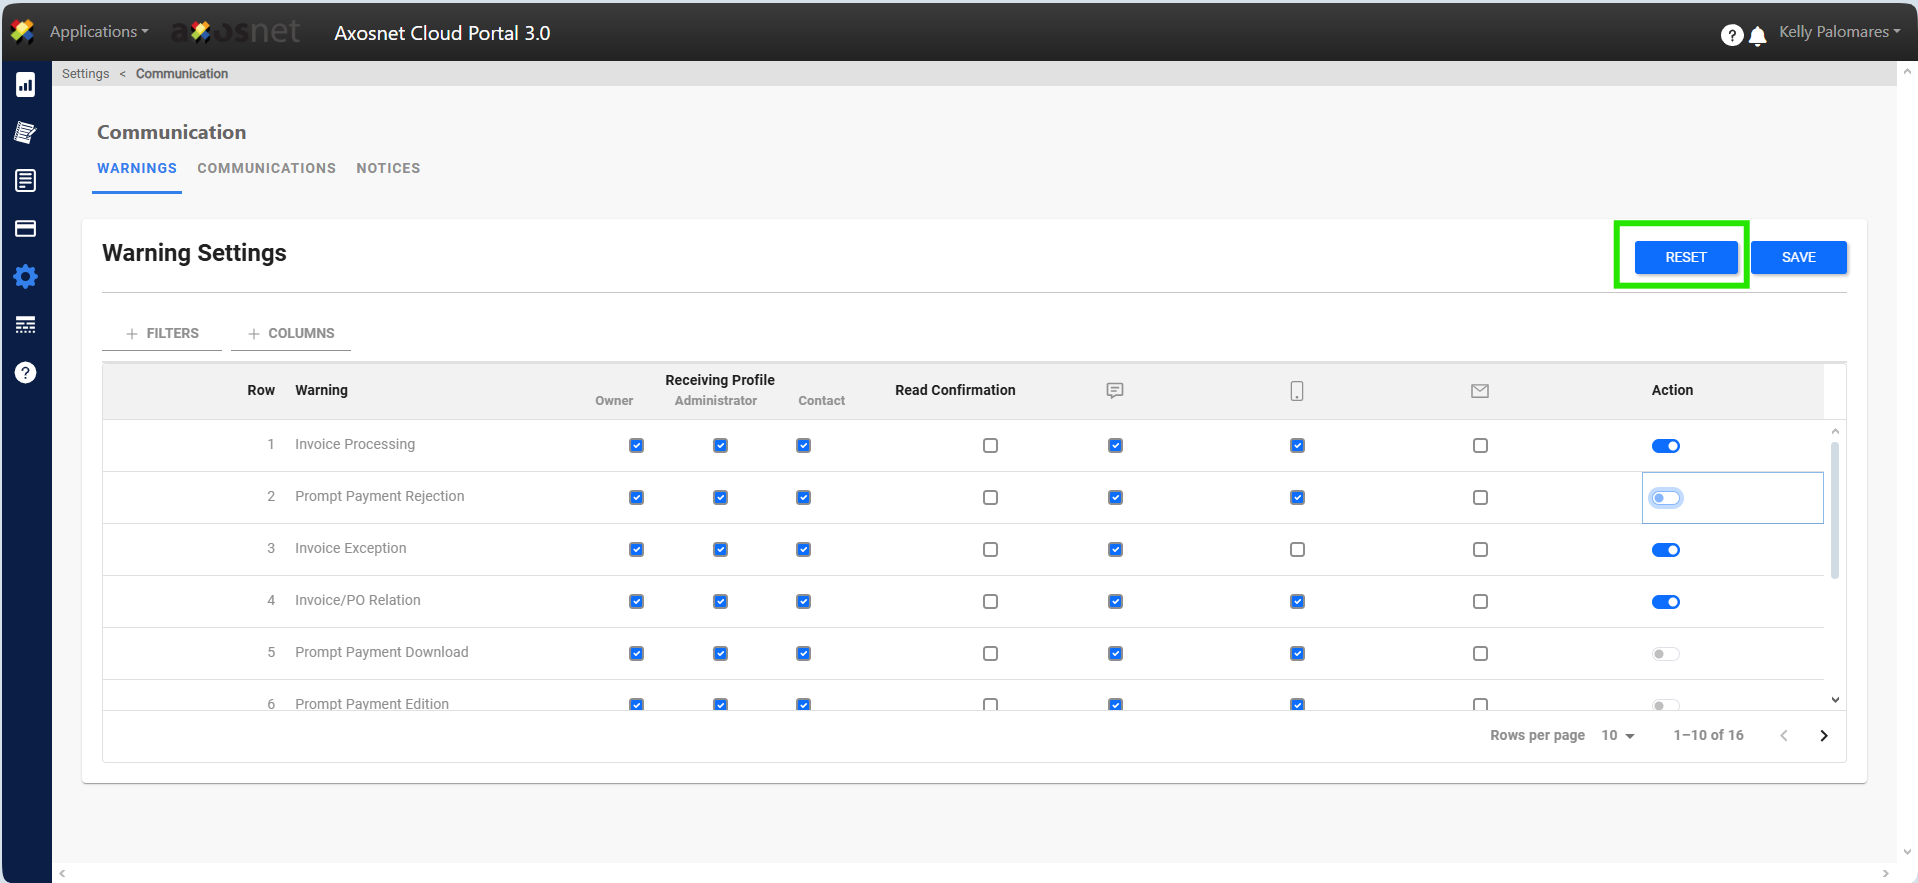
Task: Open the Rows per page dropdown
Action: (1617, 736)
